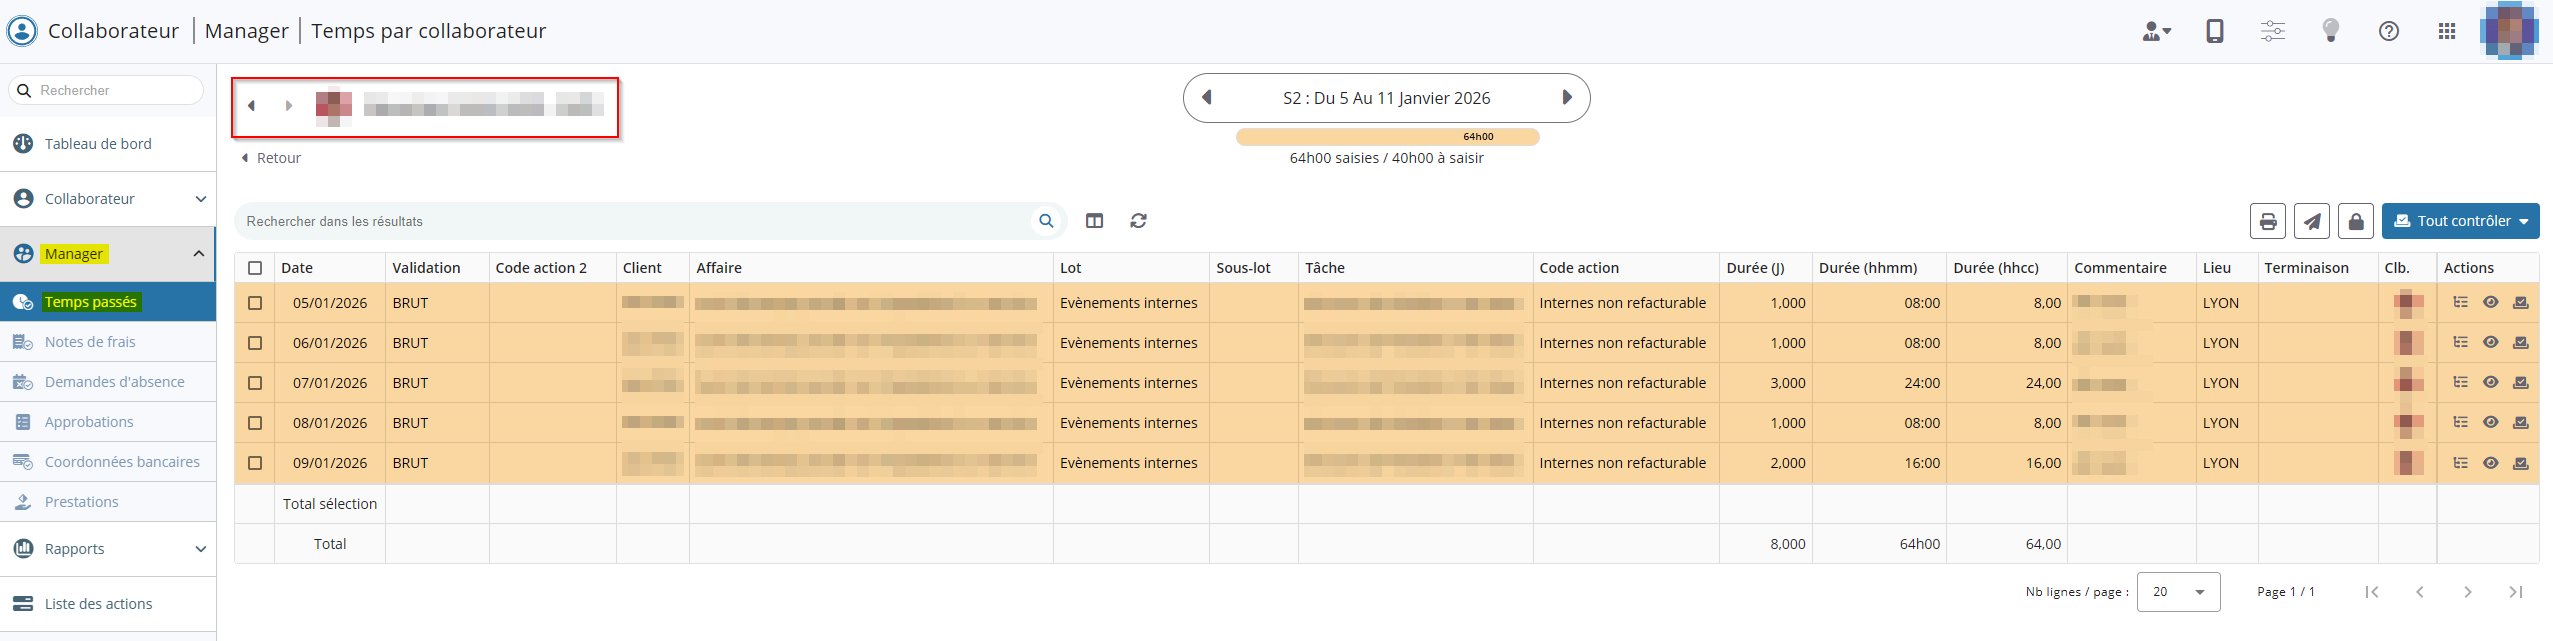Open the Nb lignes per page dropdown

[x=2178, y=592]
